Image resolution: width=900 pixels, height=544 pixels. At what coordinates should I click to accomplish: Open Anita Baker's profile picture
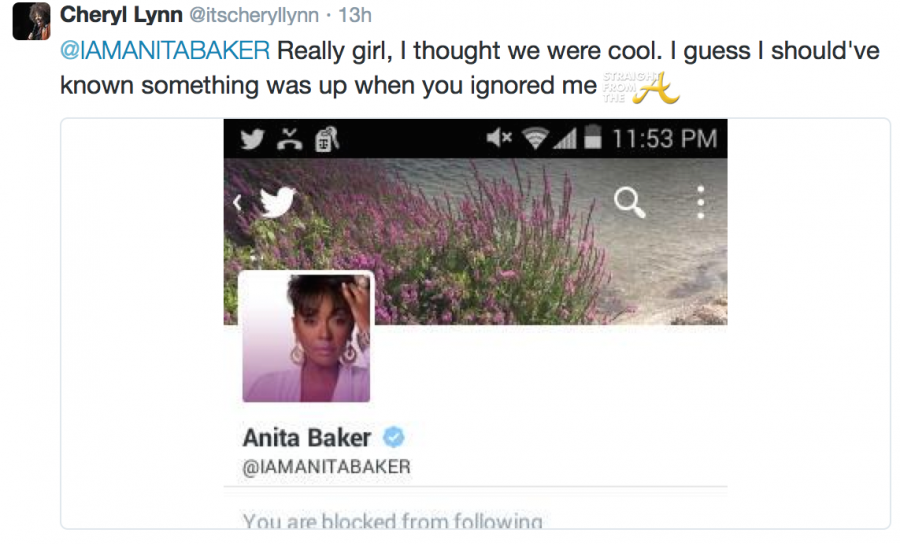tap(306, 337)
